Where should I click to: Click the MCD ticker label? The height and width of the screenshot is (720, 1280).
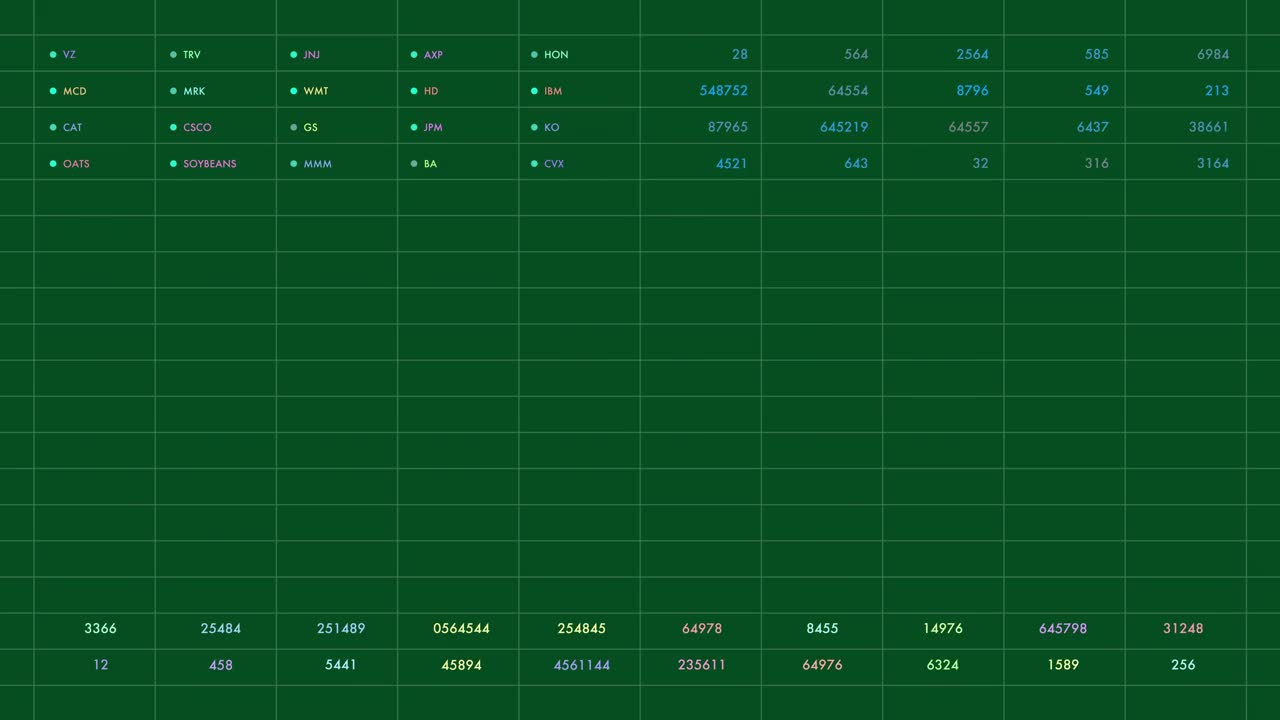75,91
